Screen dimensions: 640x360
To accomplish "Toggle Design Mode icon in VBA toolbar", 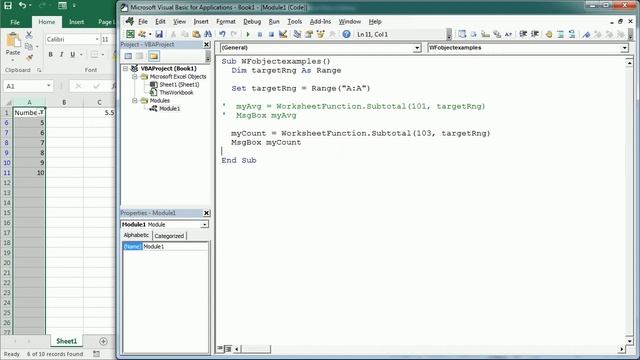I will (x=283, y=34).
